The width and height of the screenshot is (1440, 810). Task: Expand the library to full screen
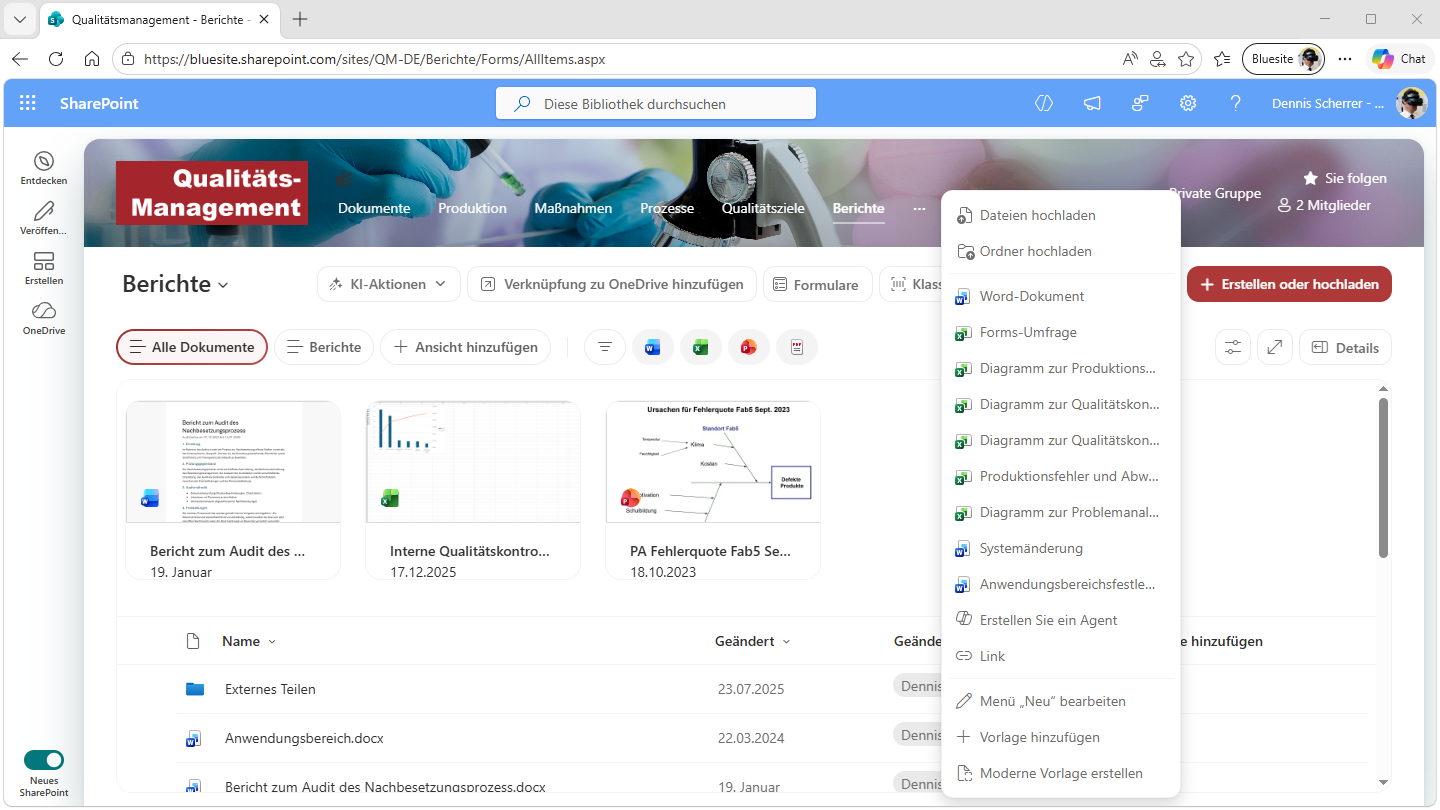point(1275,347)
